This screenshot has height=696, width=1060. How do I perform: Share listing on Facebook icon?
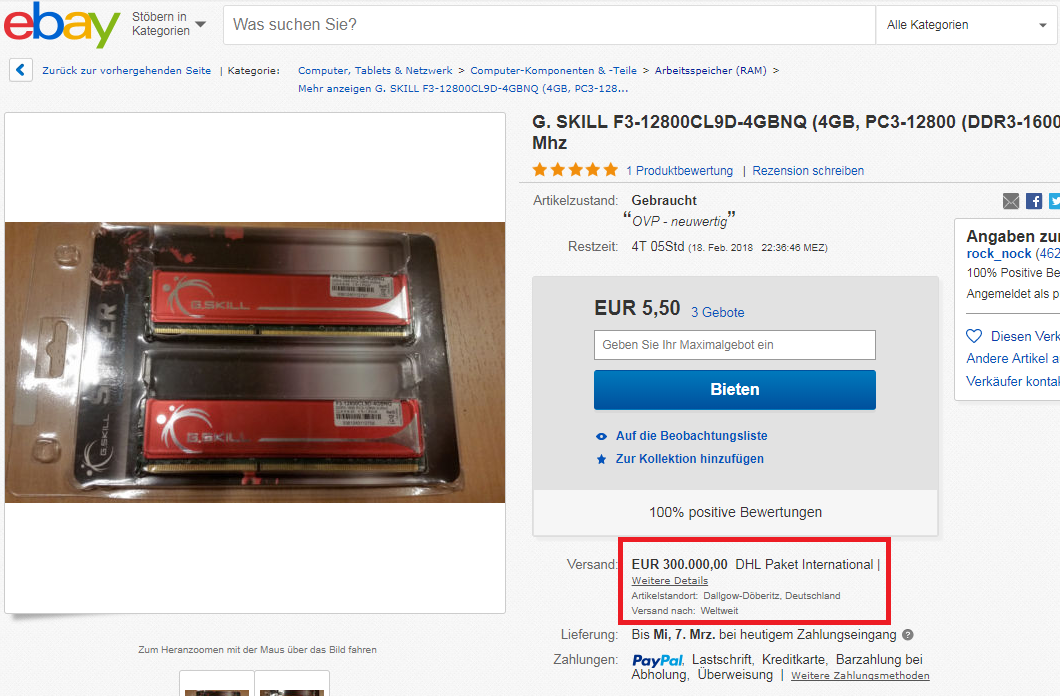tap(1034, 201)
